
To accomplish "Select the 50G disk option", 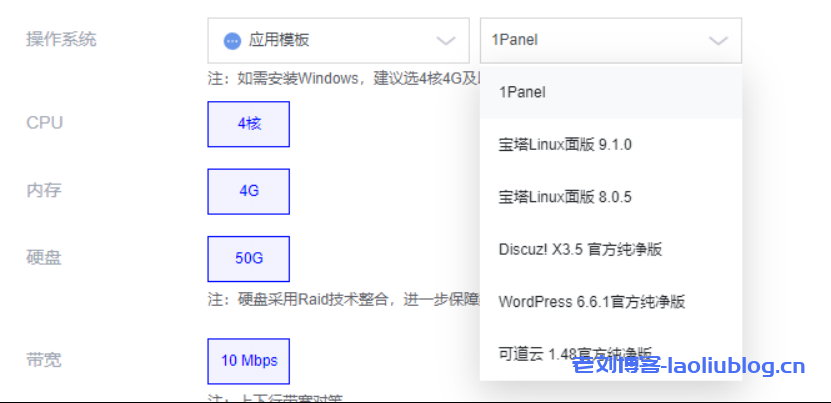I will [249, 258].
